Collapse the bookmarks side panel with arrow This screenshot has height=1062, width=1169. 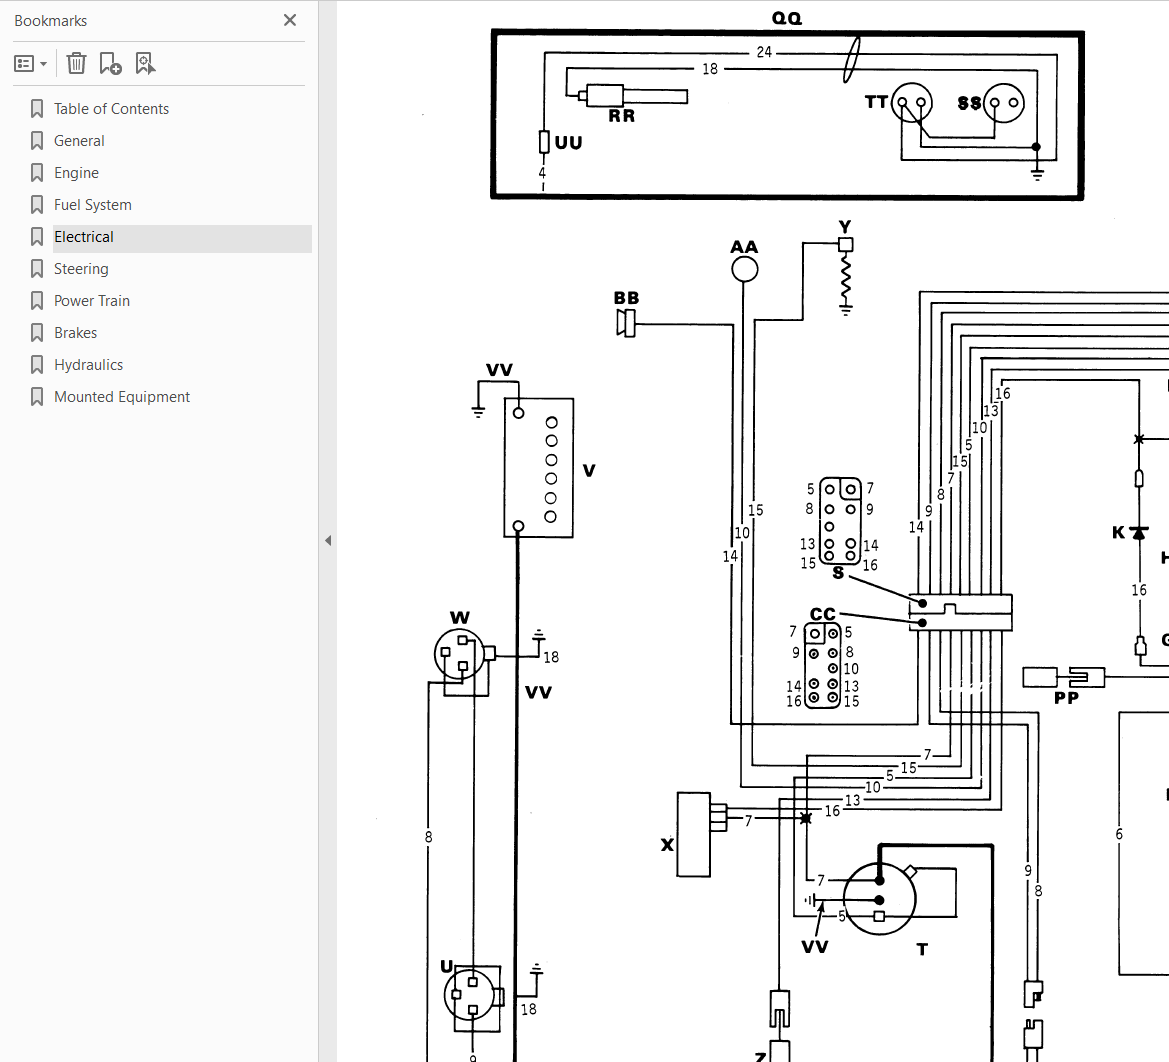tap(328, 541)
